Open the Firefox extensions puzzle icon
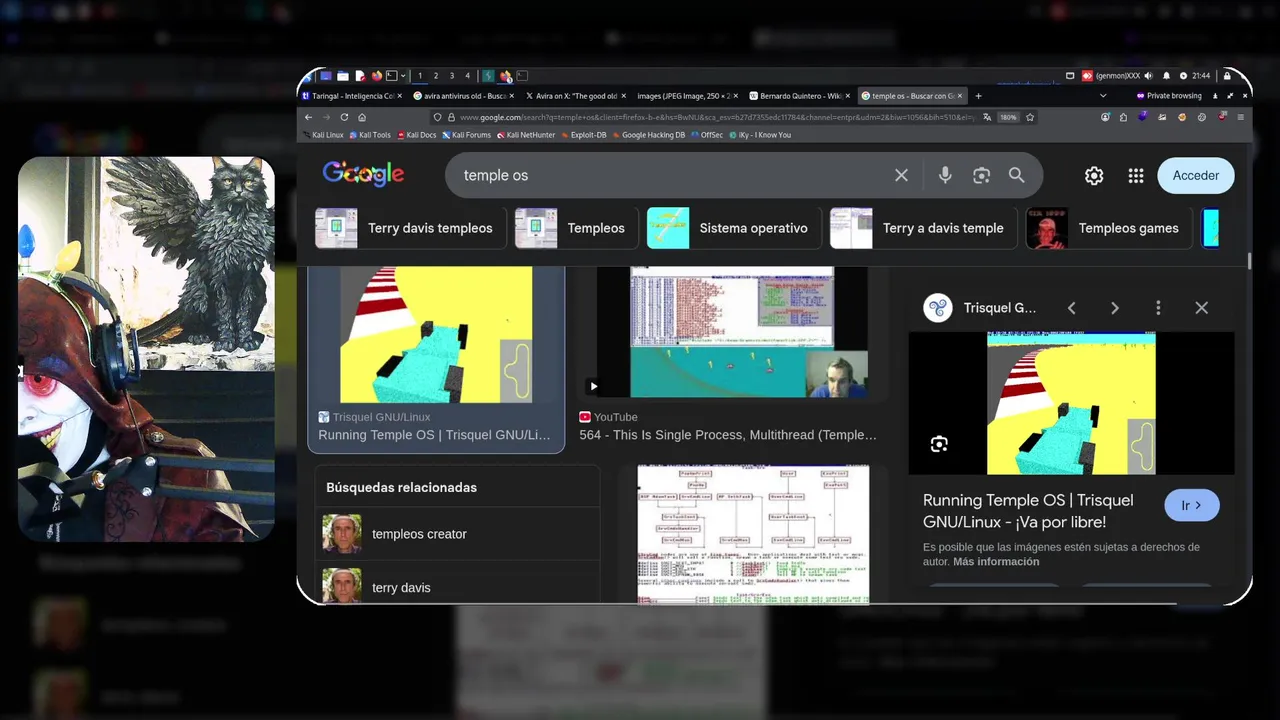The image size is (1280, 720). click(x=1123, y=117)
